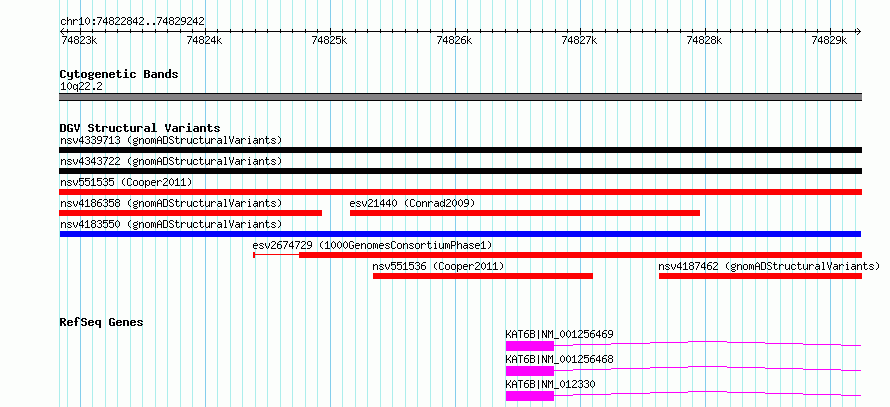The width and height of the screenshot is (890, 407).
Task: Click the nsv4339713 black variant bar
Action: [460, 150]
